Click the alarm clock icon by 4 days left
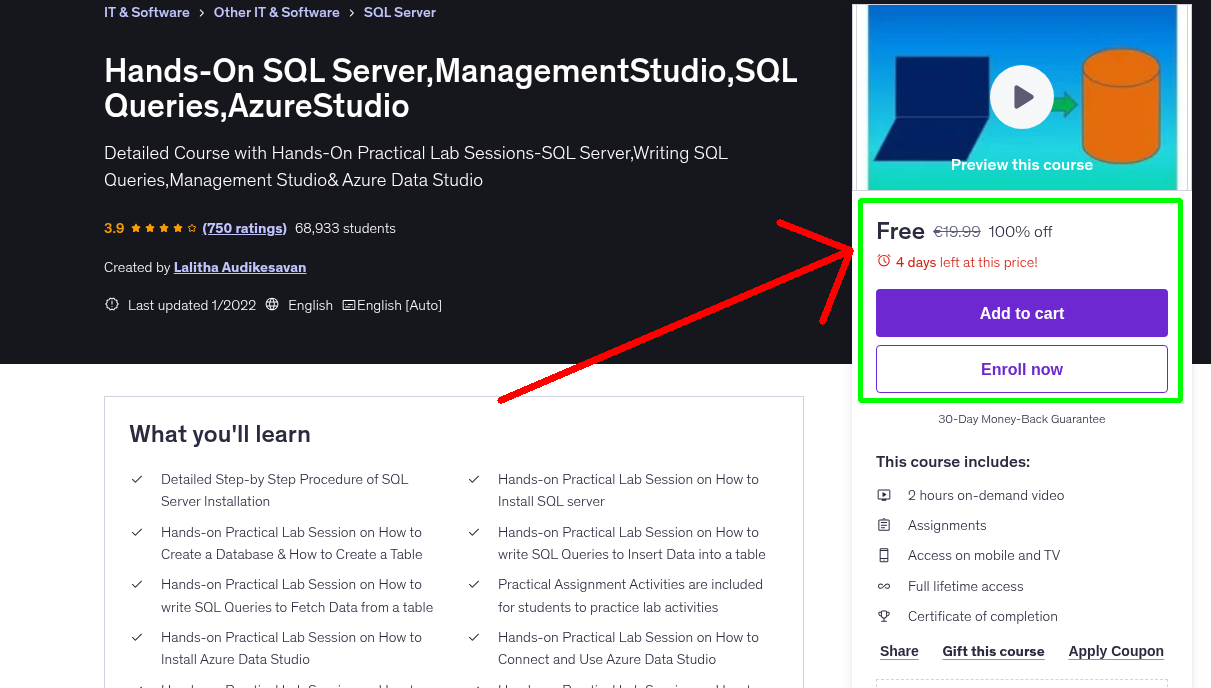Image resolution: width=1211 pixels, height=688 pixels. (x=884, y=261)
